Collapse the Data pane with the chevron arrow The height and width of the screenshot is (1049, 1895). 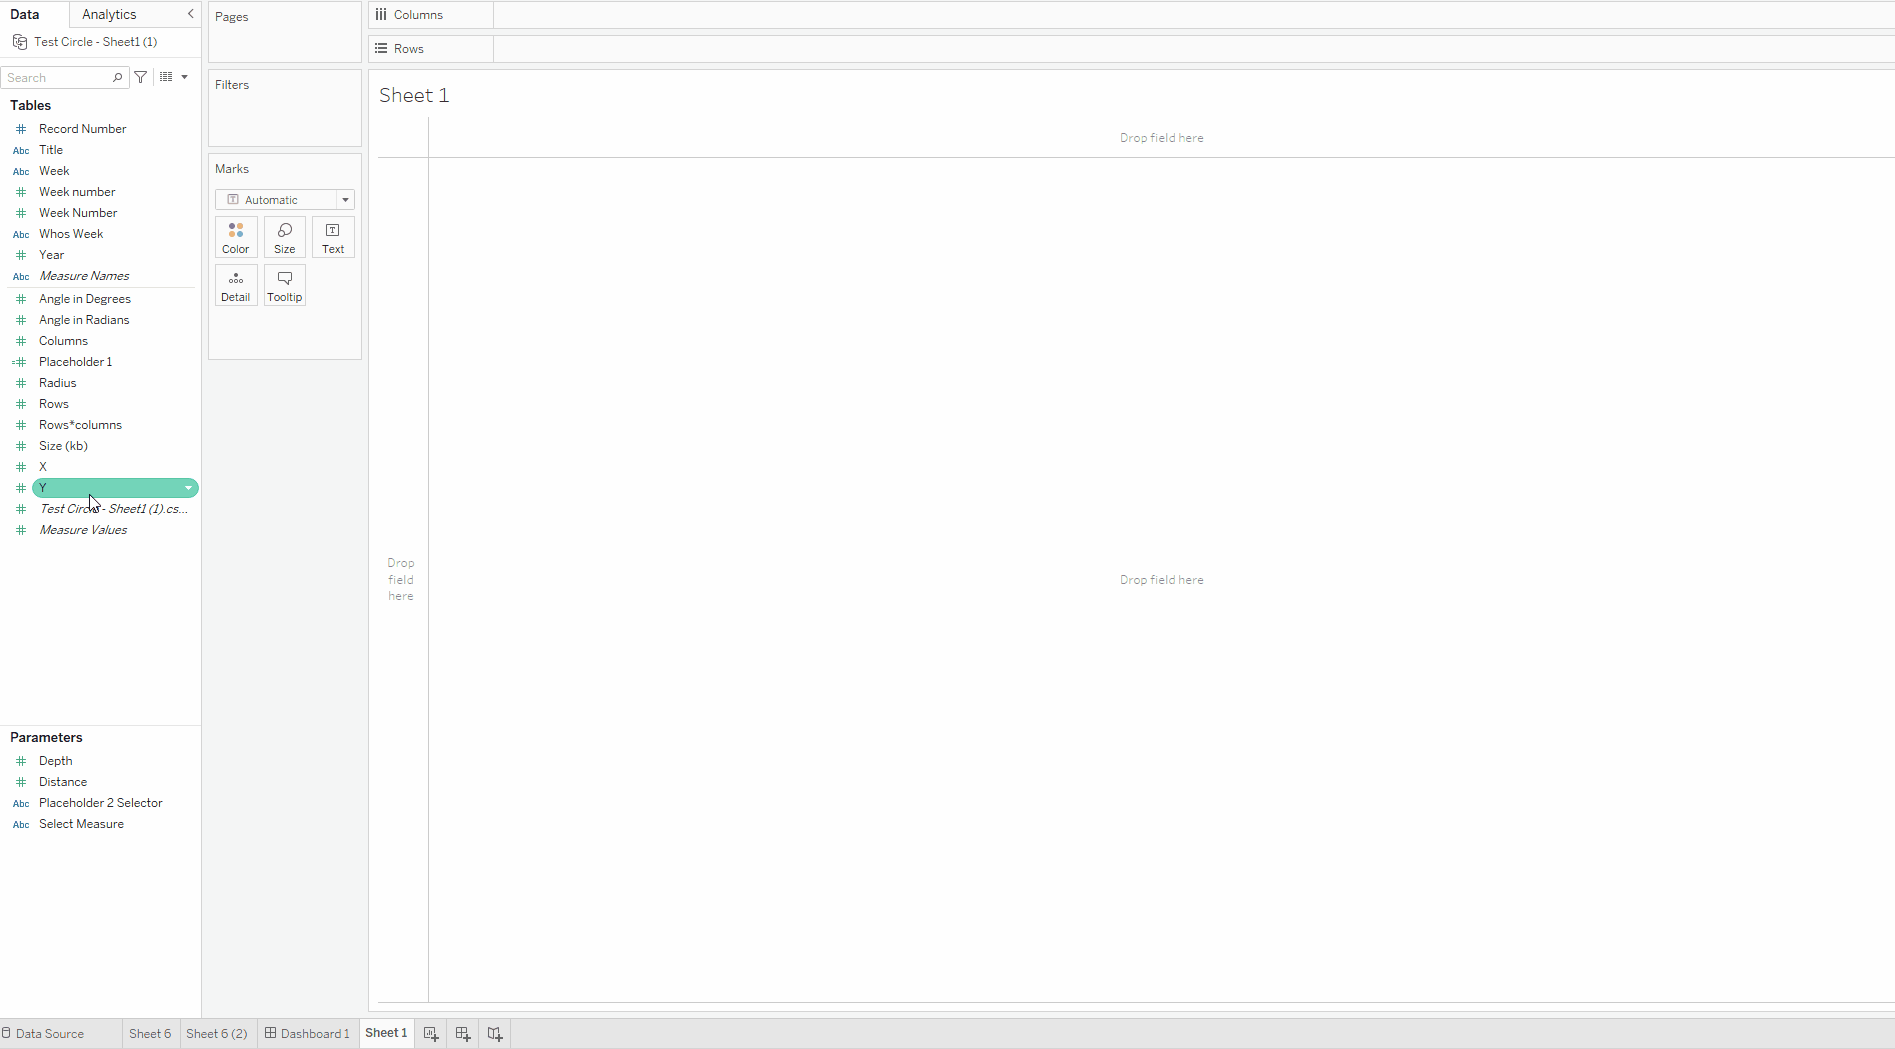click(190, 14)
